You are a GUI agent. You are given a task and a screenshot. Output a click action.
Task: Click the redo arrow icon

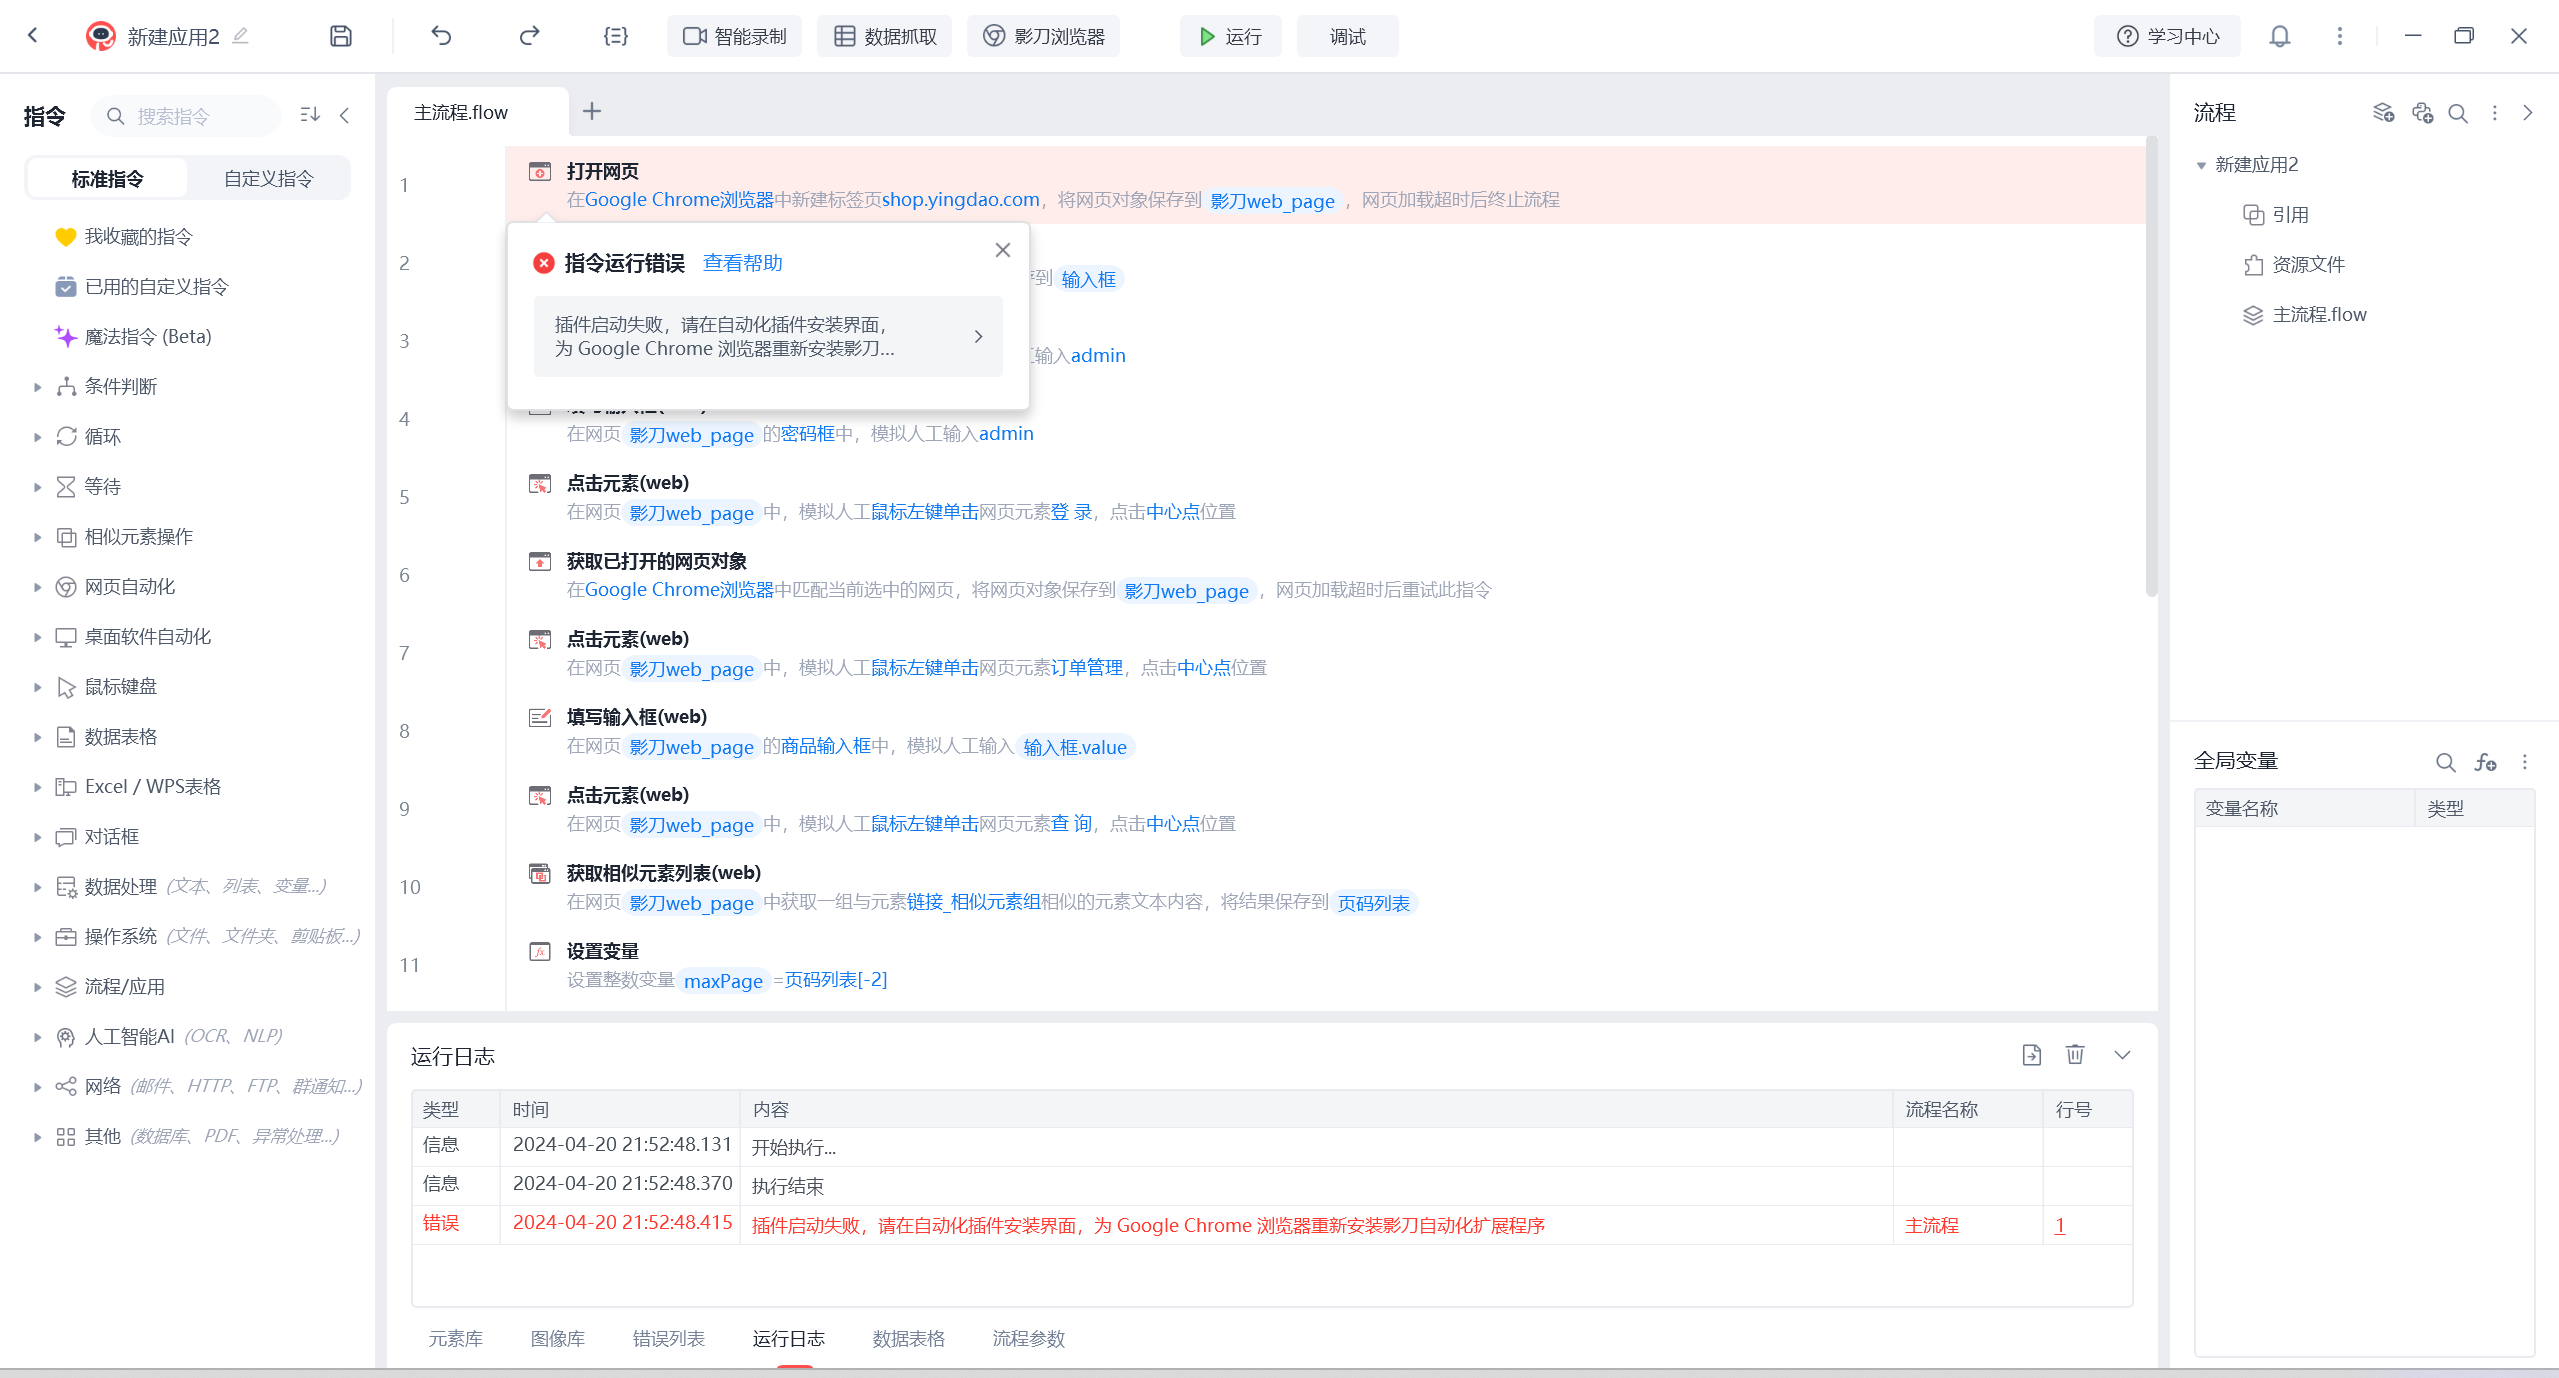tap(529, 36)
